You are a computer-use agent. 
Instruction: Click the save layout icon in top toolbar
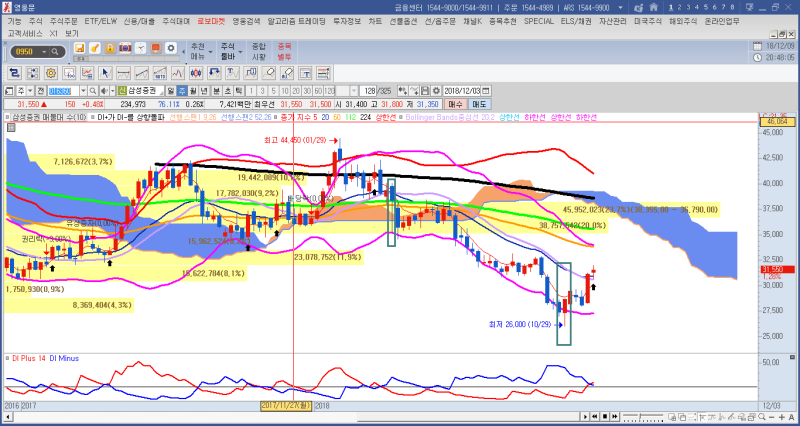[80, 48]
